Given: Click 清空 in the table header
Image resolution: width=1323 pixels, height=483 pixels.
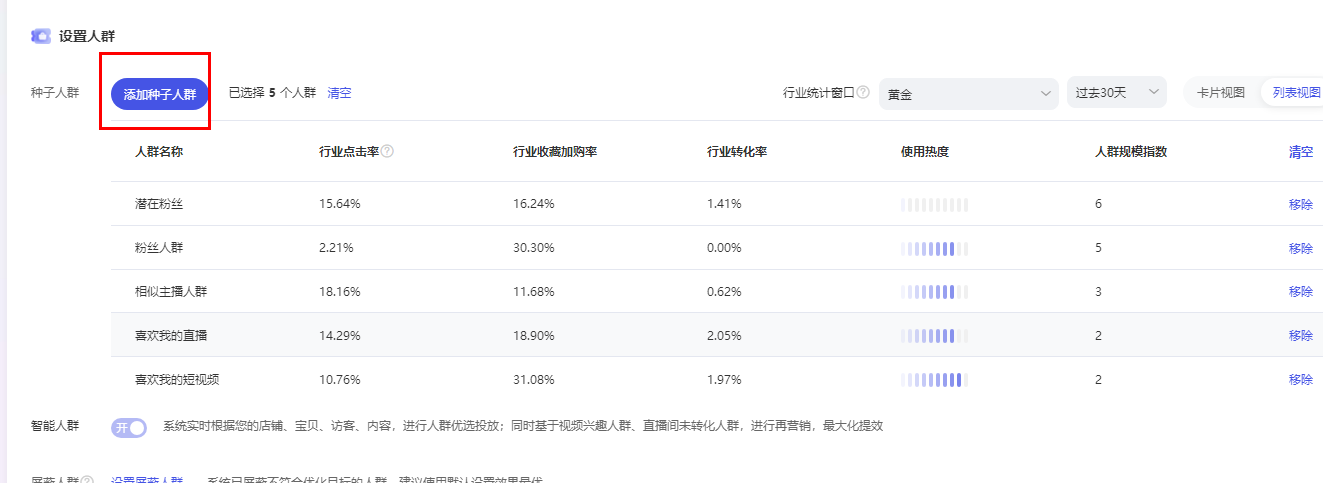Looking at the screenshot, I should click(1300, 152).
